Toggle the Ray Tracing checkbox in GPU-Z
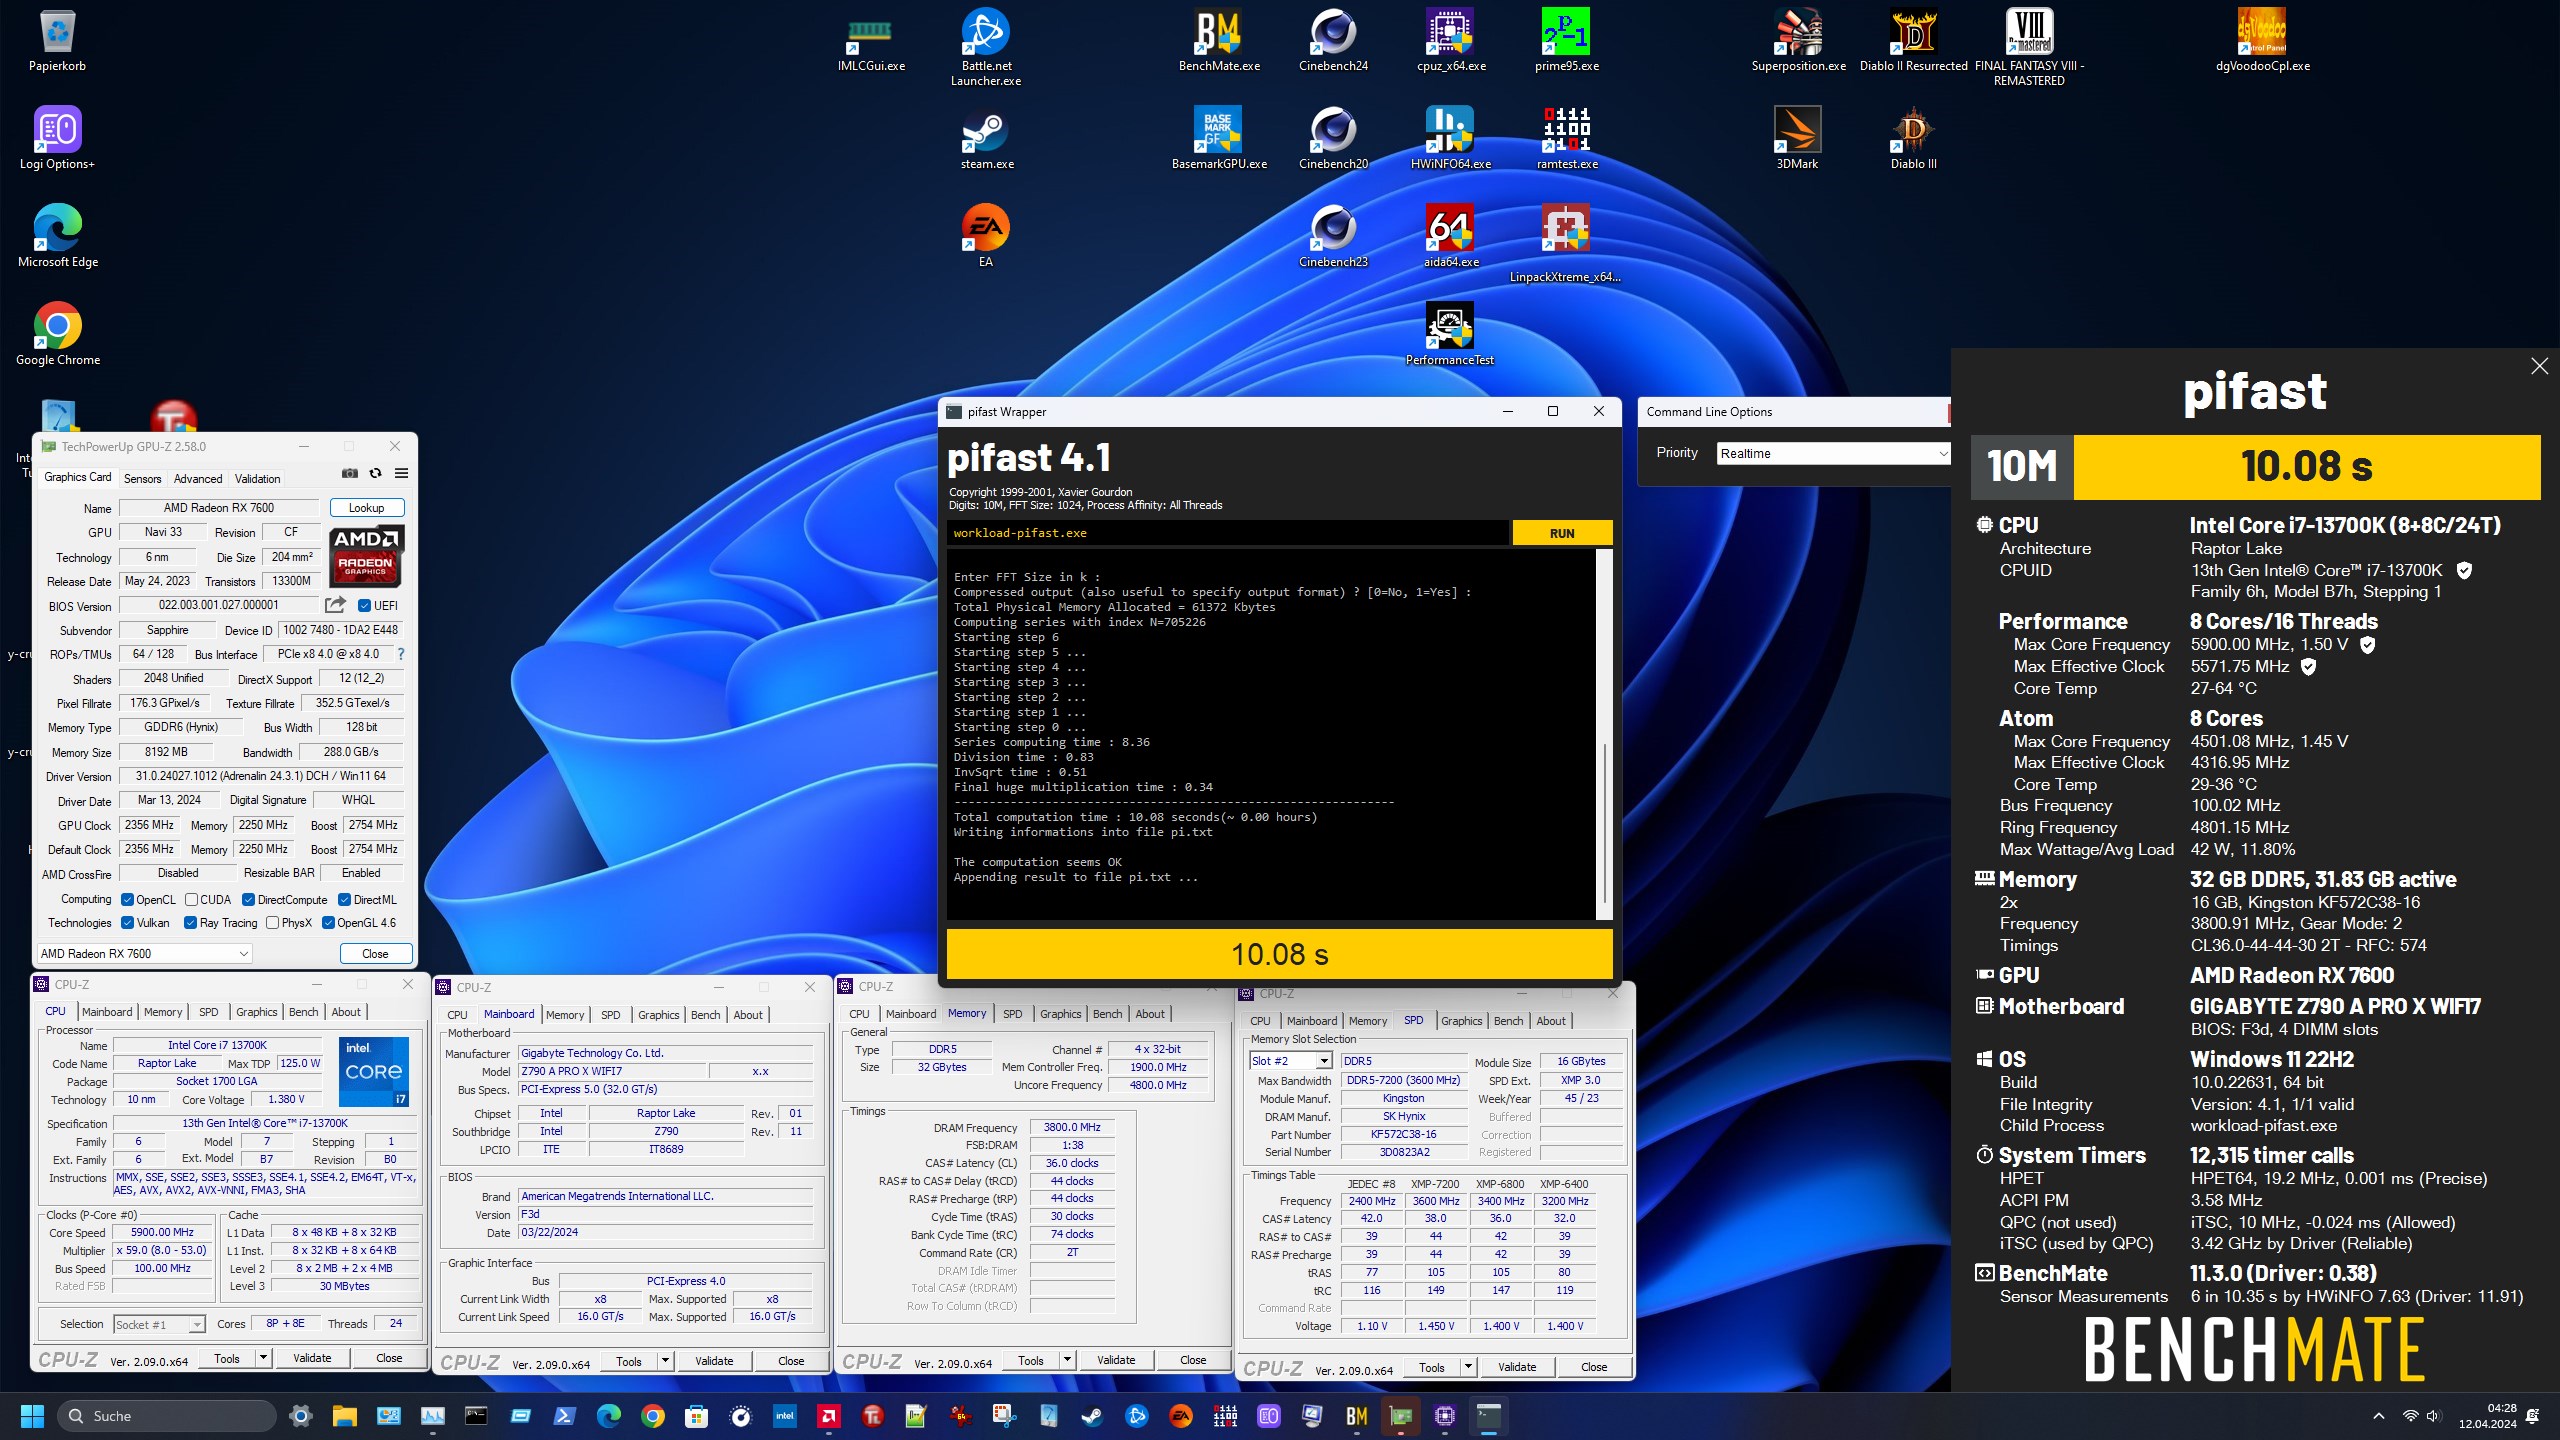This screenshot has height=1440, width=2560. point(190,922)
